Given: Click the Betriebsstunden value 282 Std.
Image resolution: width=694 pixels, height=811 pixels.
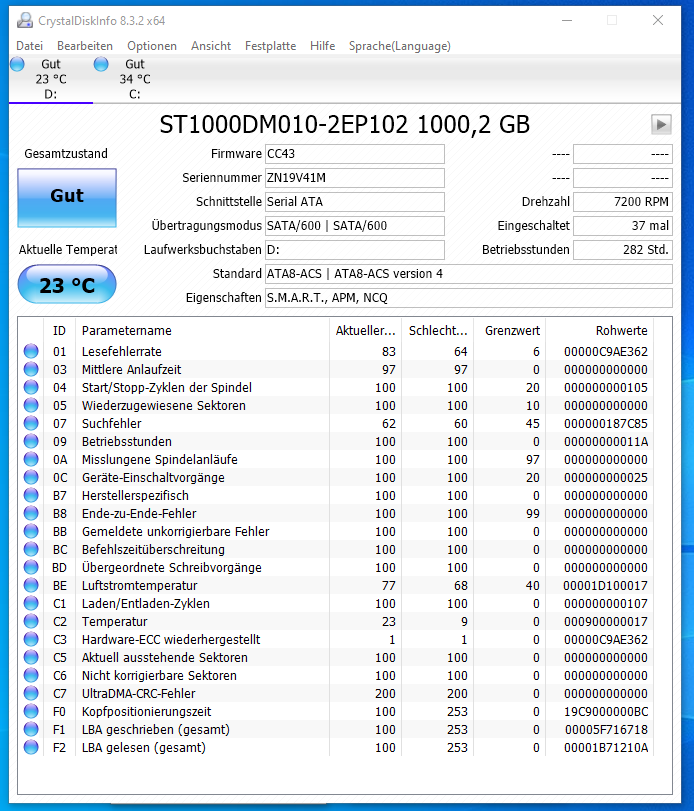Looking at the screenshot, I should 623,250.
